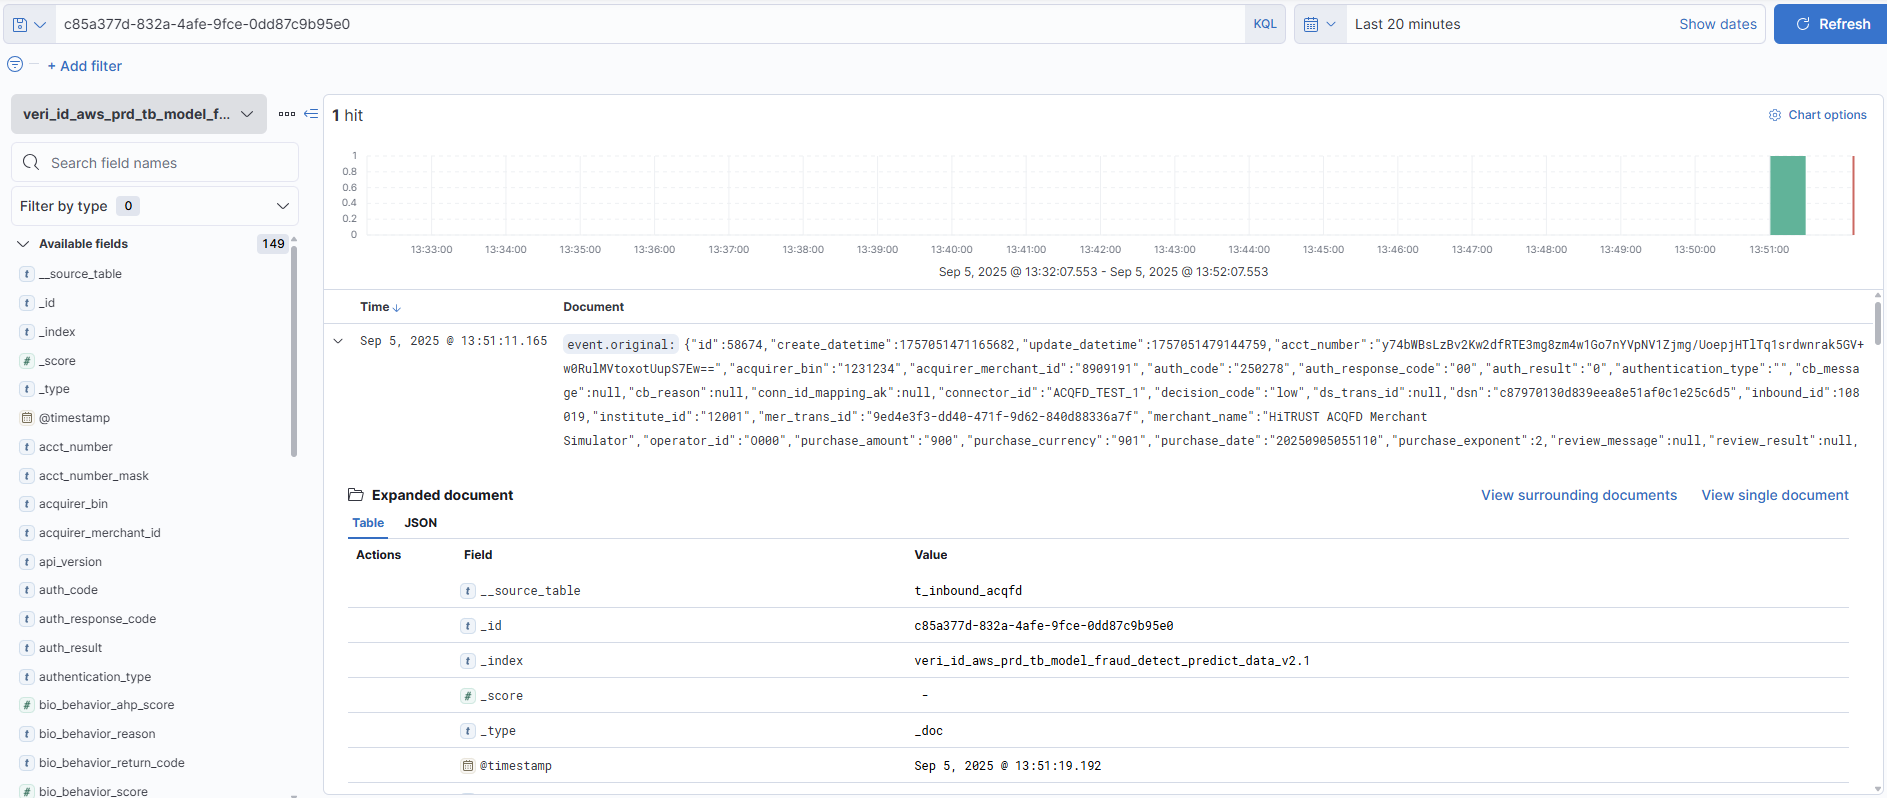The height and width of the screenshot is (798, 1887).
Task: Click the _score number type icon in sidebar
Action: point(27,361)
